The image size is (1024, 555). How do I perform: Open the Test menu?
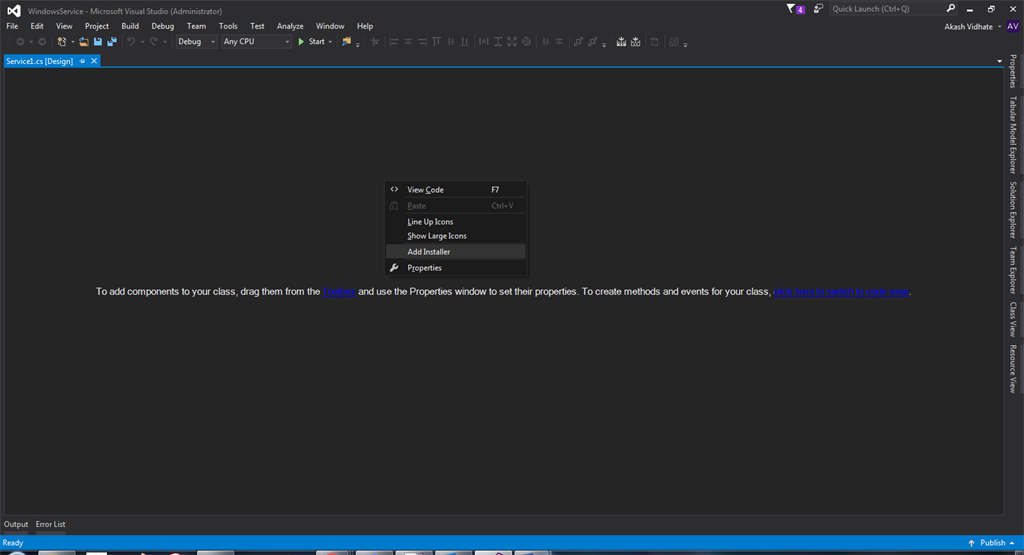tap(257, 26)
